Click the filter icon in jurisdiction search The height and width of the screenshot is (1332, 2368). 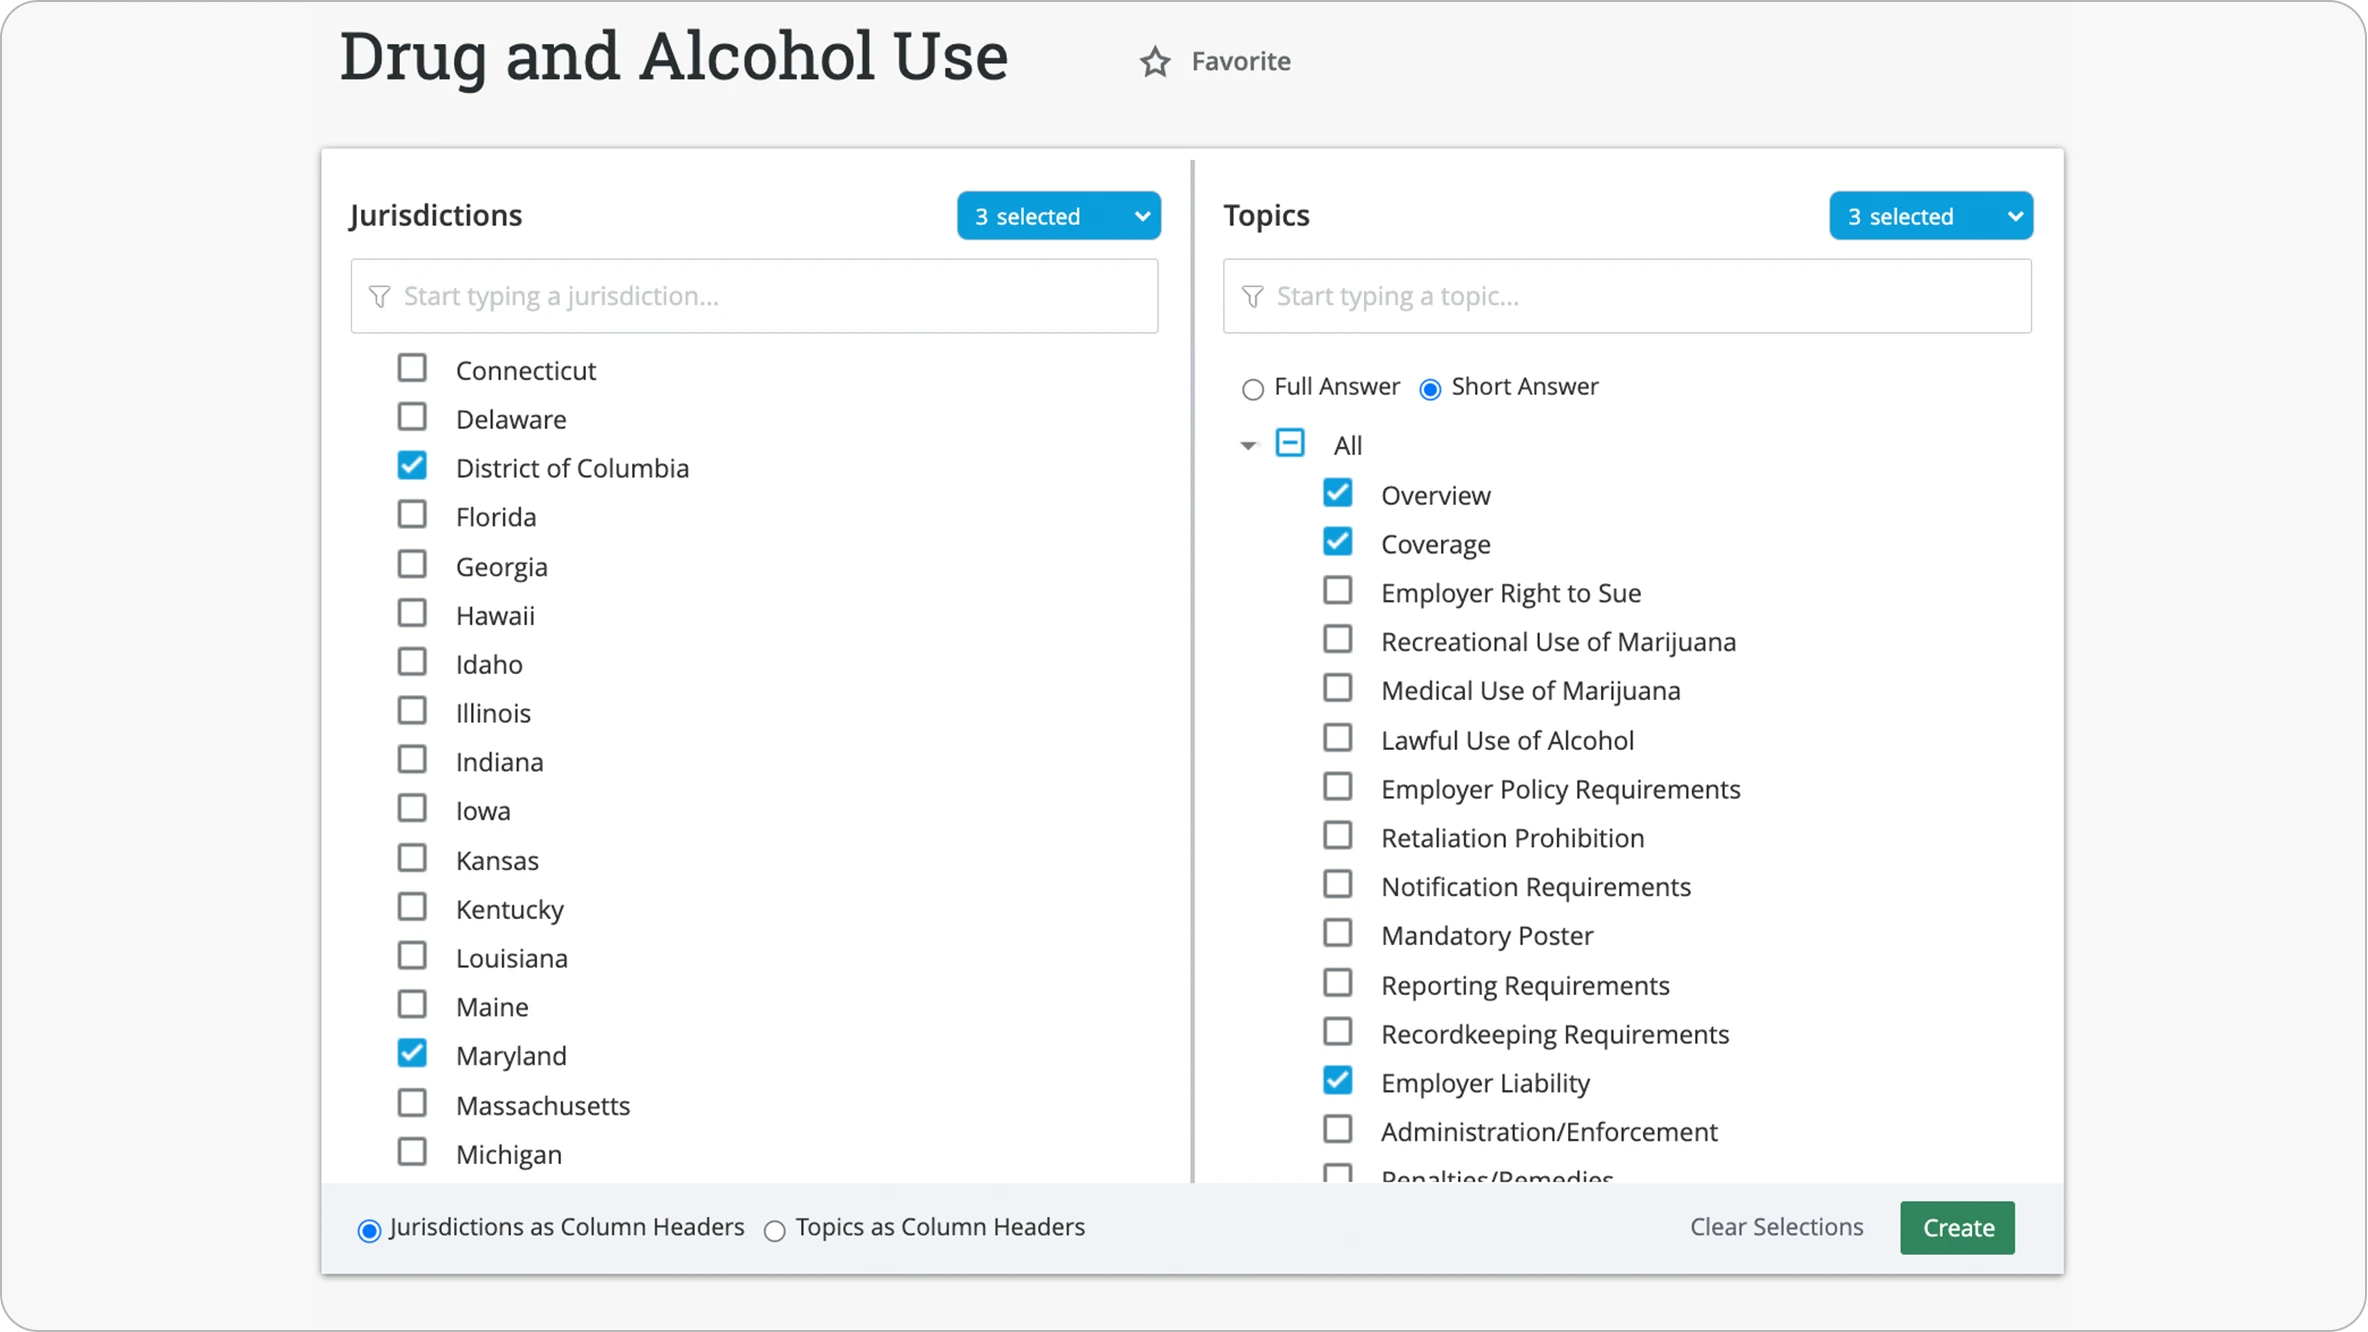[380, 296]
